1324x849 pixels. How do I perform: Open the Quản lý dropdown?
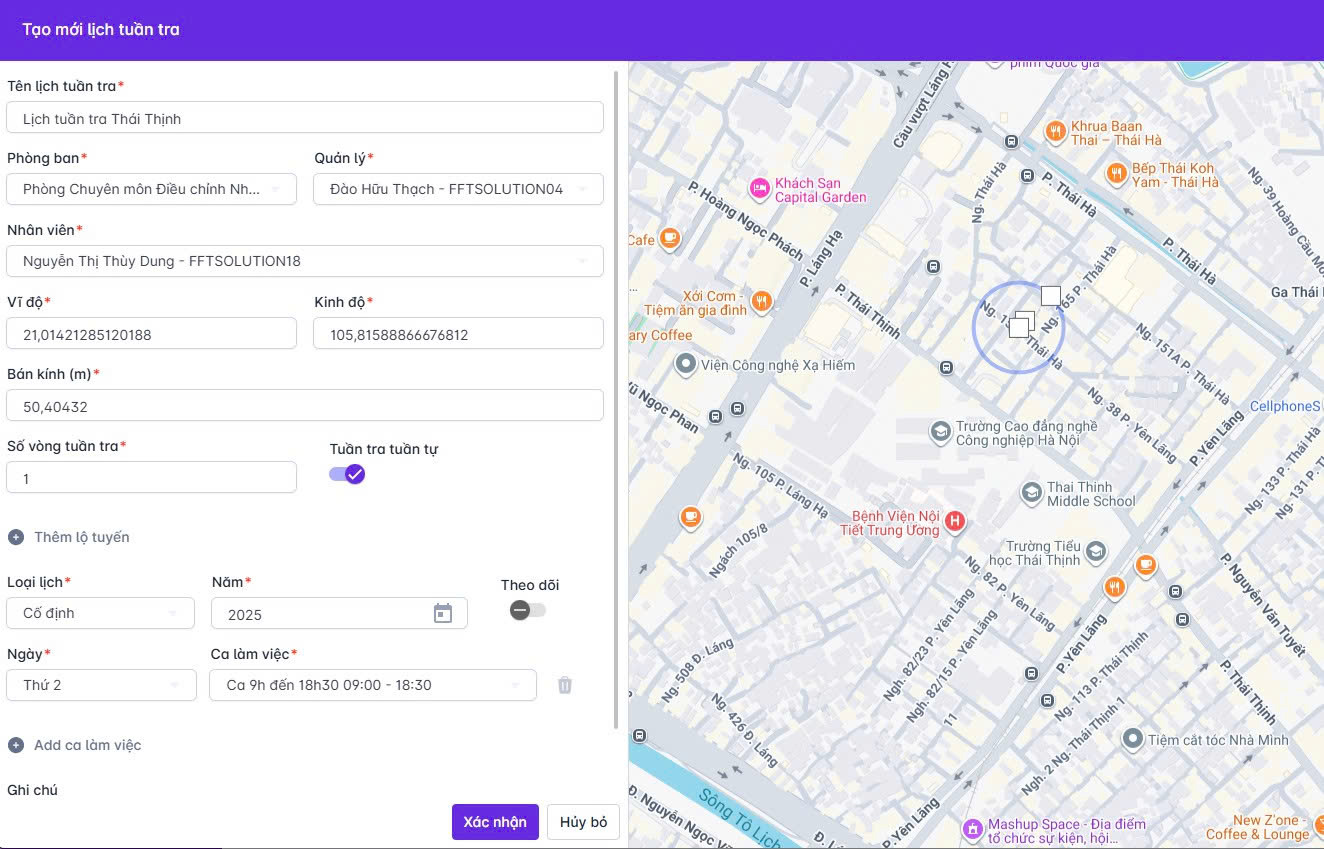click(458, 189)
